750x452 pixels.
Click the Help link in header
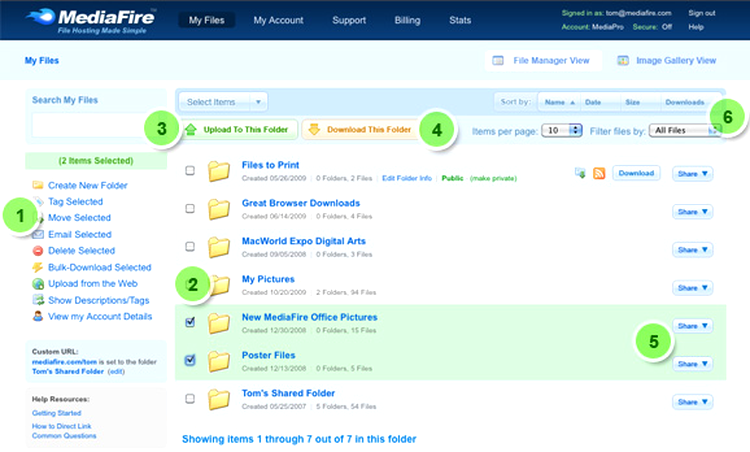click(x=696, y=27)
